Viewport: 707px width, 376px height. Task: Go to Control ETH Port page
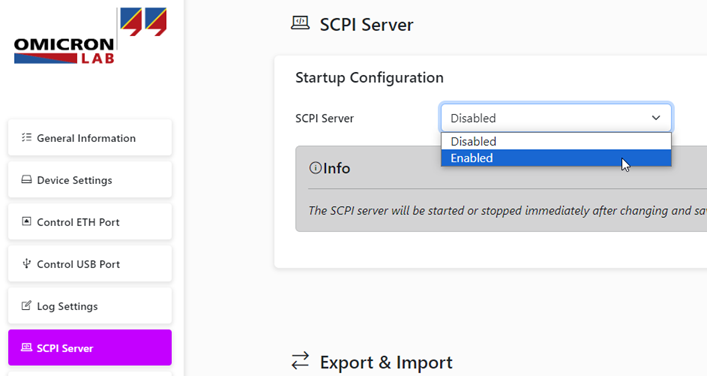[x=90, y=221]
